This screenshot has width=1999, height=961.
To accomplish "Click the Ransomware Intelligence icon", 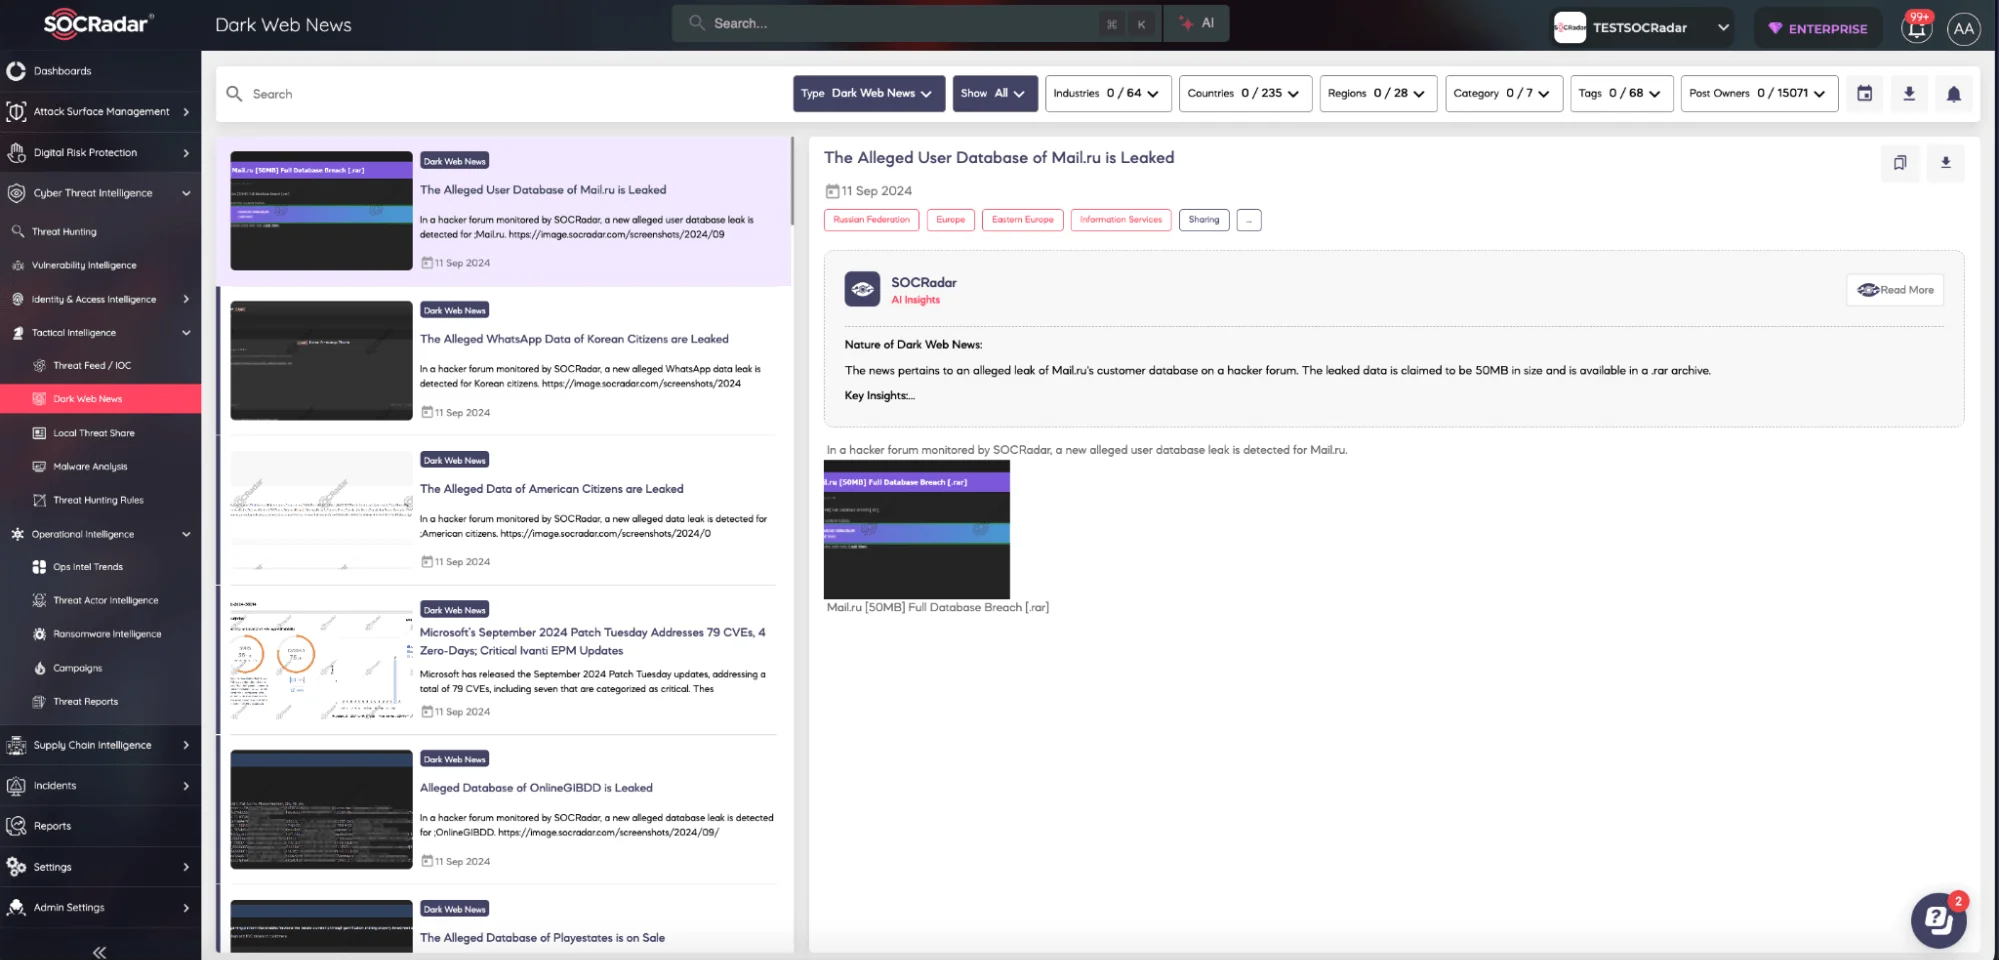I will click(39, 634).
